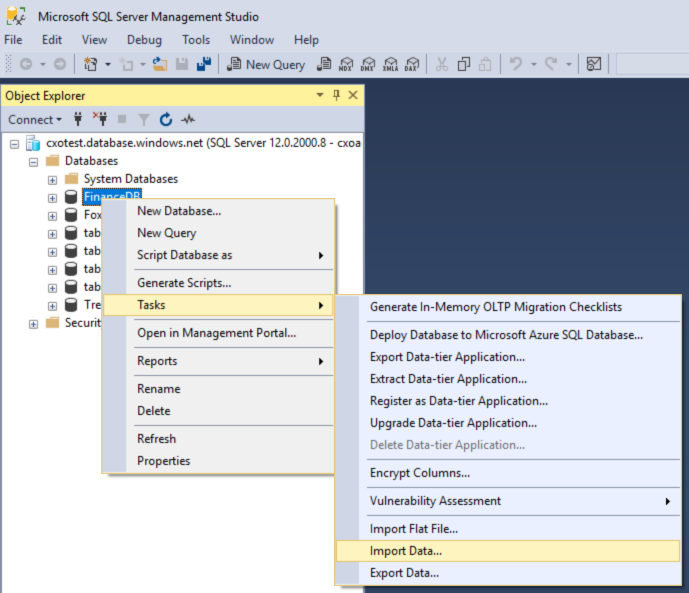Select New Query in context menu
This screenshot has height=593, width=689.
pos(218,233)
